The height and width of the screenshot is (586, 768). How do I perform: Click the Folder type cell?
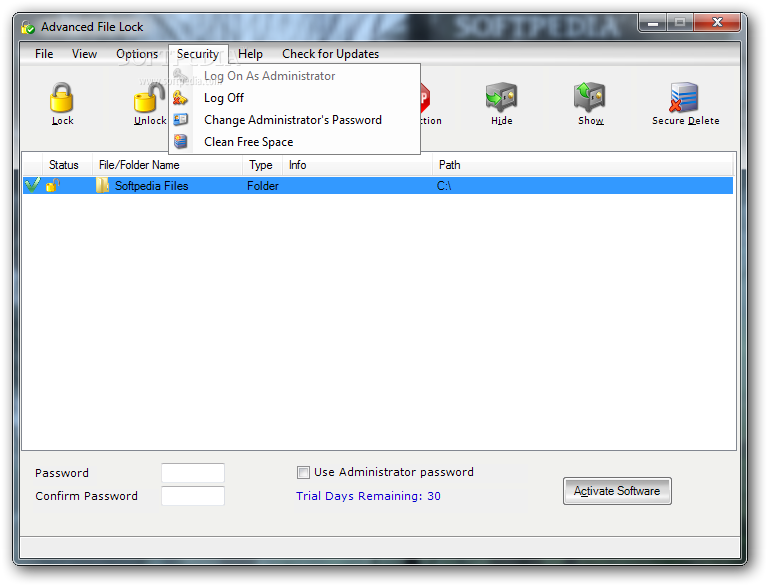click(263, 186)
